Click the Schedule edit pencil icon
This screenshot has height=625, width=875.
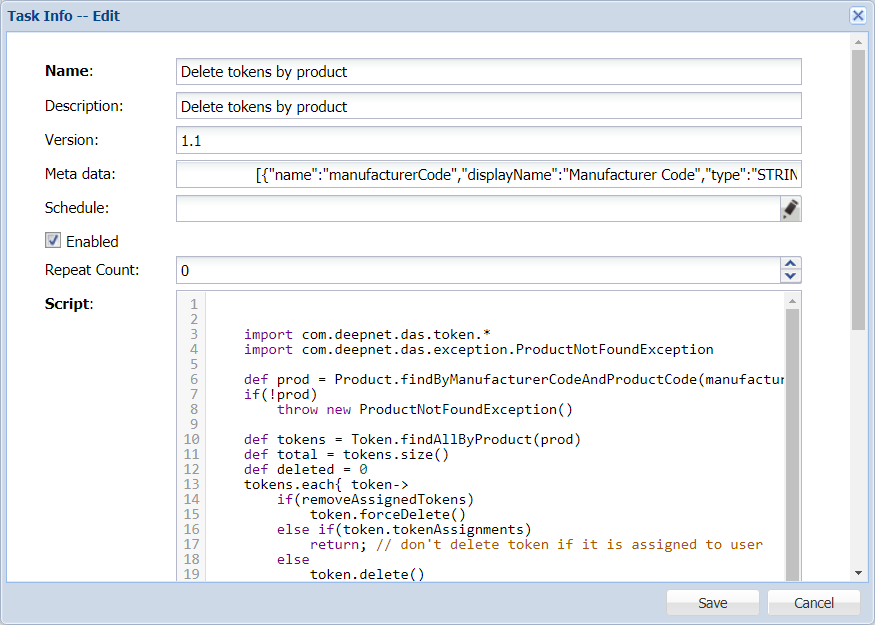click(x=790, y=208)
